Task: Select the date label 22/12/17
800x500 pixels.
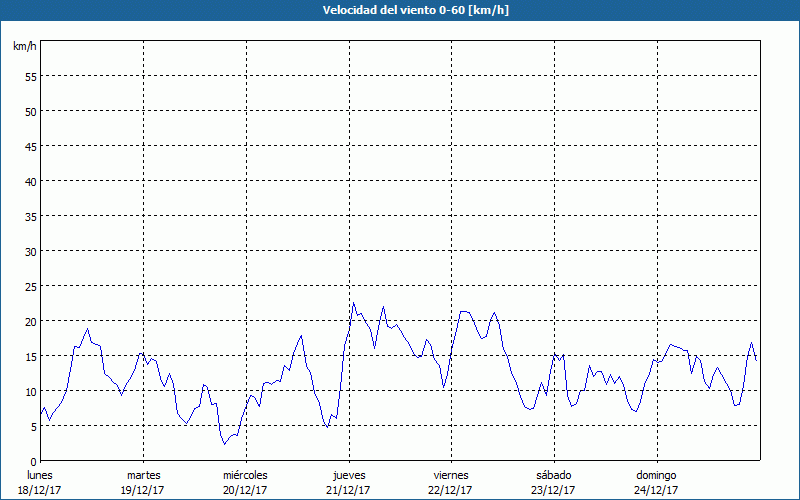Action: 451,490
